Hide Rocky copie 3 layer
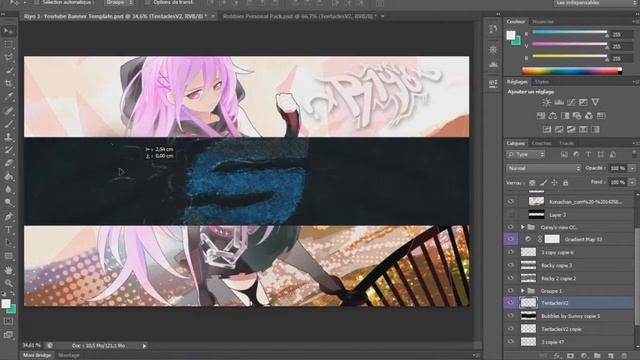Viewport: 640px width, 360px height. click(511, 265)
